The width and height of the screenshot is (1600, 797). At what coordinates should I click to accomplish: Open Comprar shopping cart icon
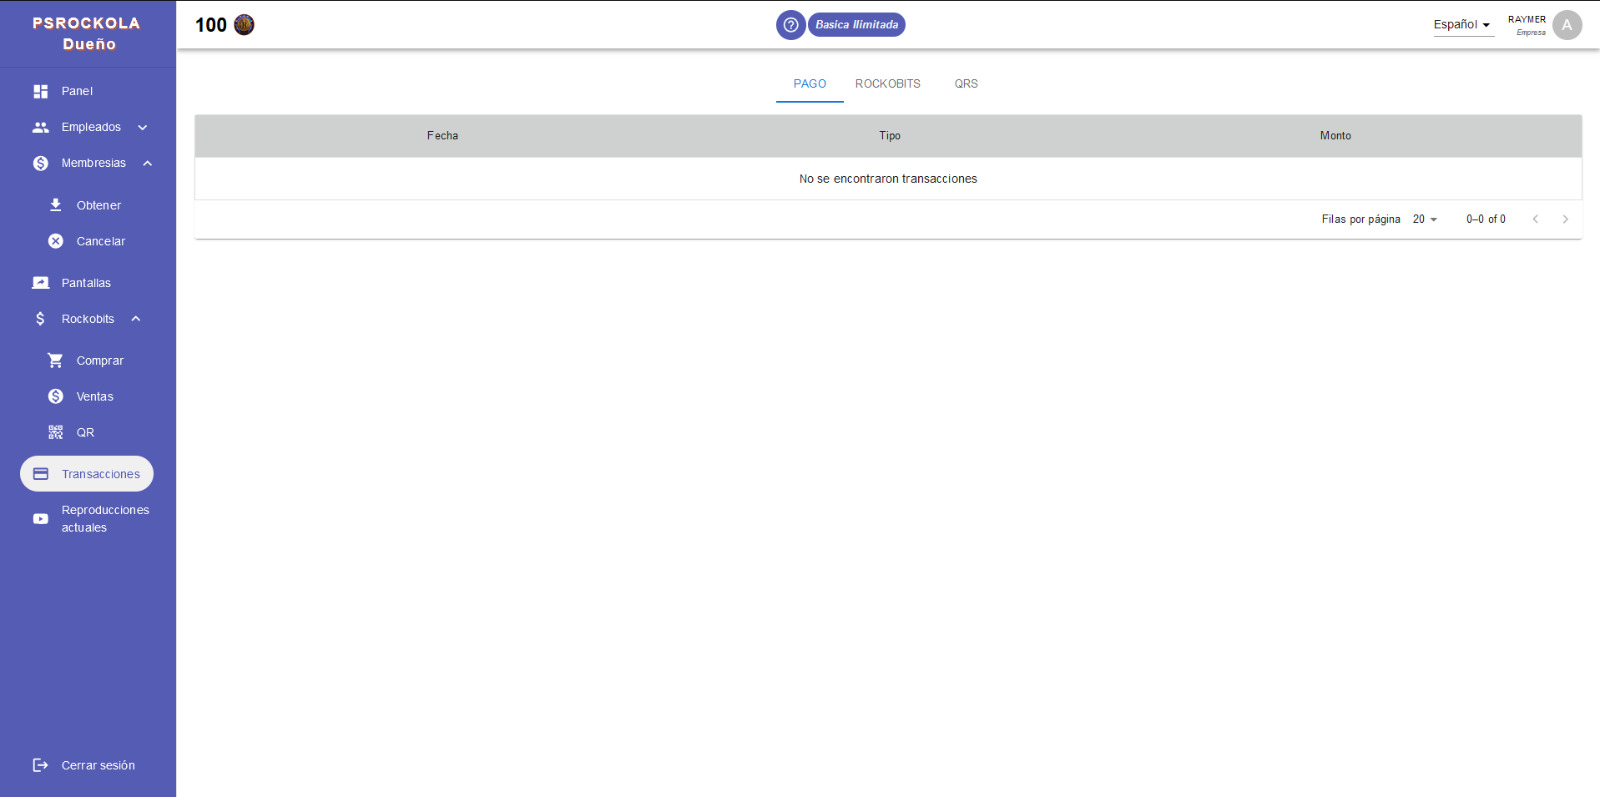[x=56, y=361]
